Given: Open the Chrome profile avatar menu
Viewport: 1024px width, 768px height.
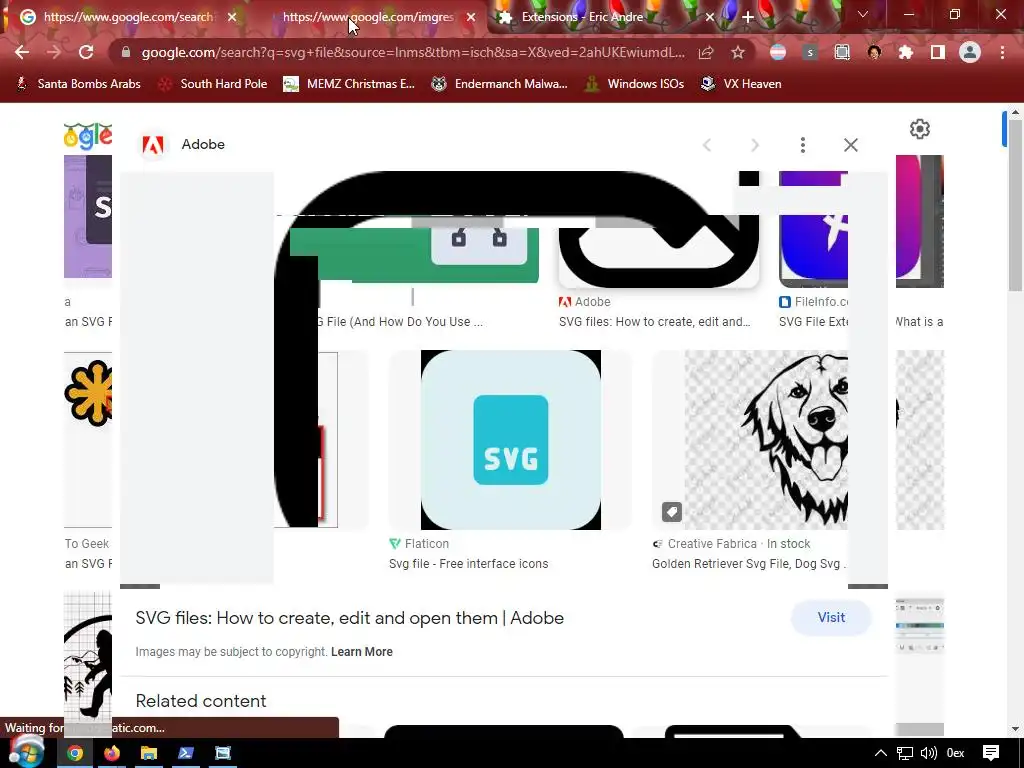Looking at the screenshot, I should 970,52.
